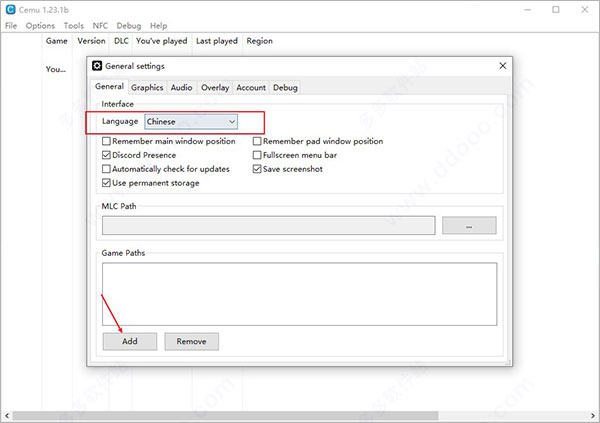Image resolution: width=600 pixels, height=423 pixels.
Task: Switch to the Debug settings tab
Action: point(285,88)
